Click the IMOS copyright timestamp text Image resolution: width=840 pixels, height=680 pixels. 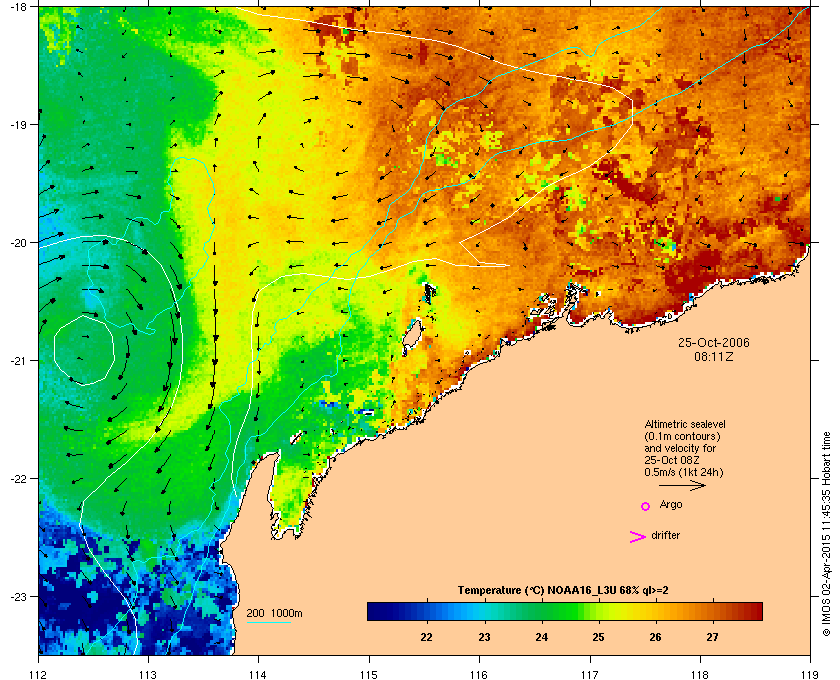click(x=827, y=535)
